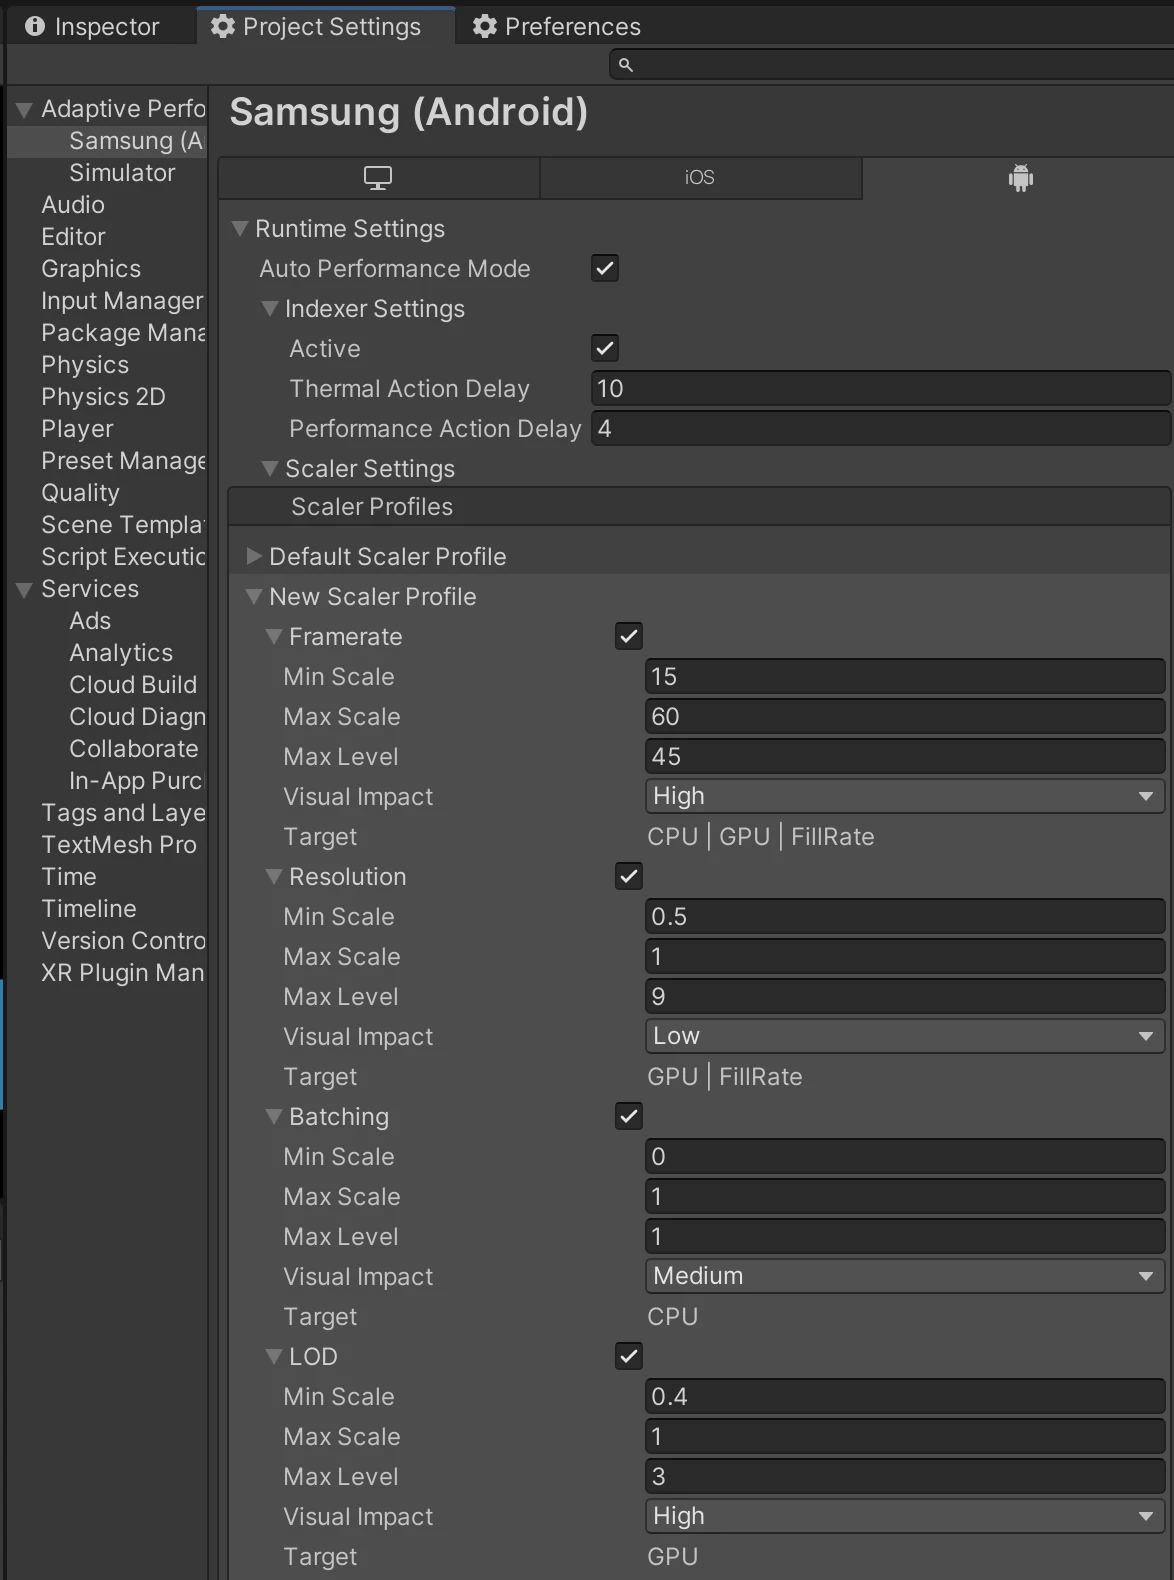Viewport: 1174px width, 1580px height.
Task: Select Analytics under Services
Action: click(121, 653)
